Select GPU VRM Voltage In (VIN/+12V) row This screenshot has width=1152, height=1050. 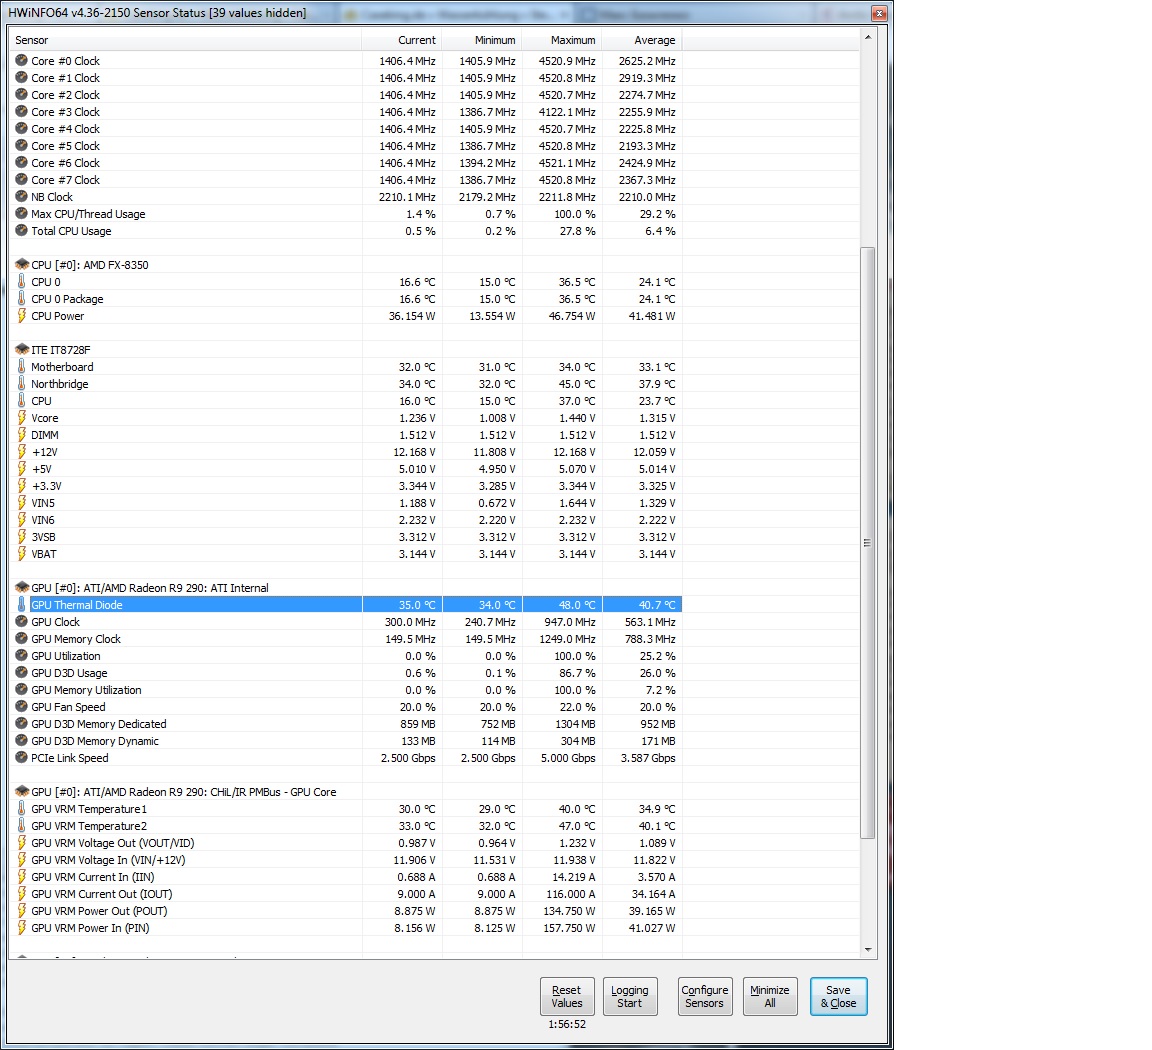(345, 860)
